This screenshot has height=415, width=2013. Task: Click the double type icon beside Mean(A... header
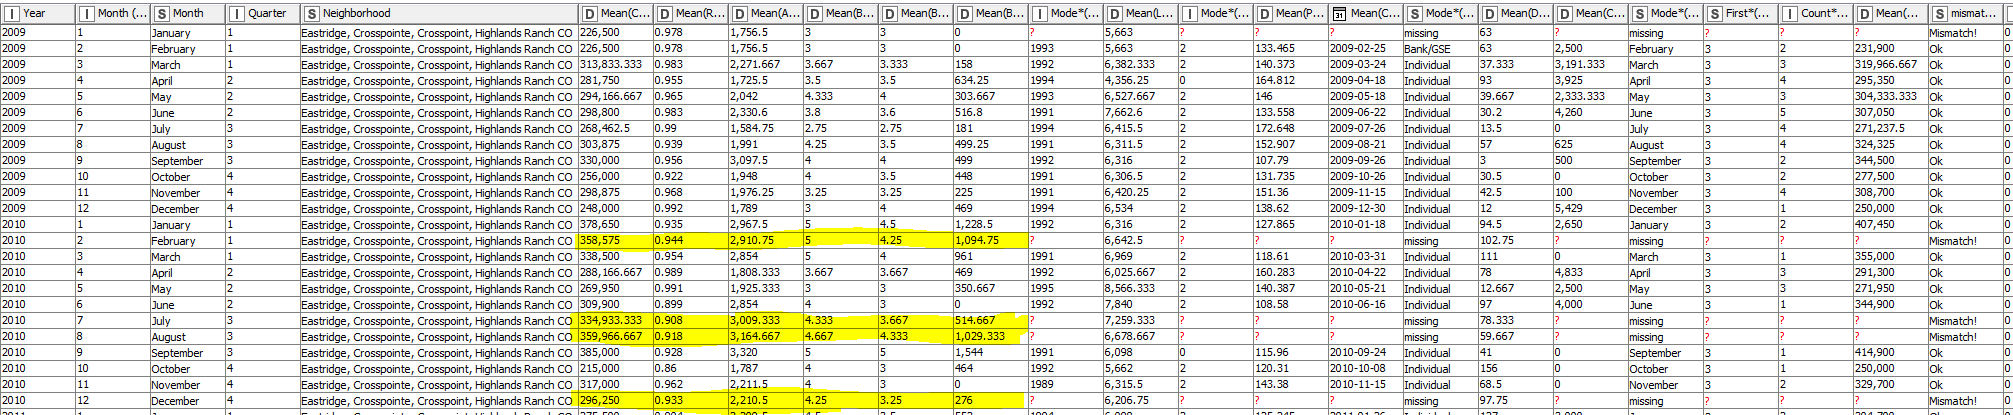740,13
